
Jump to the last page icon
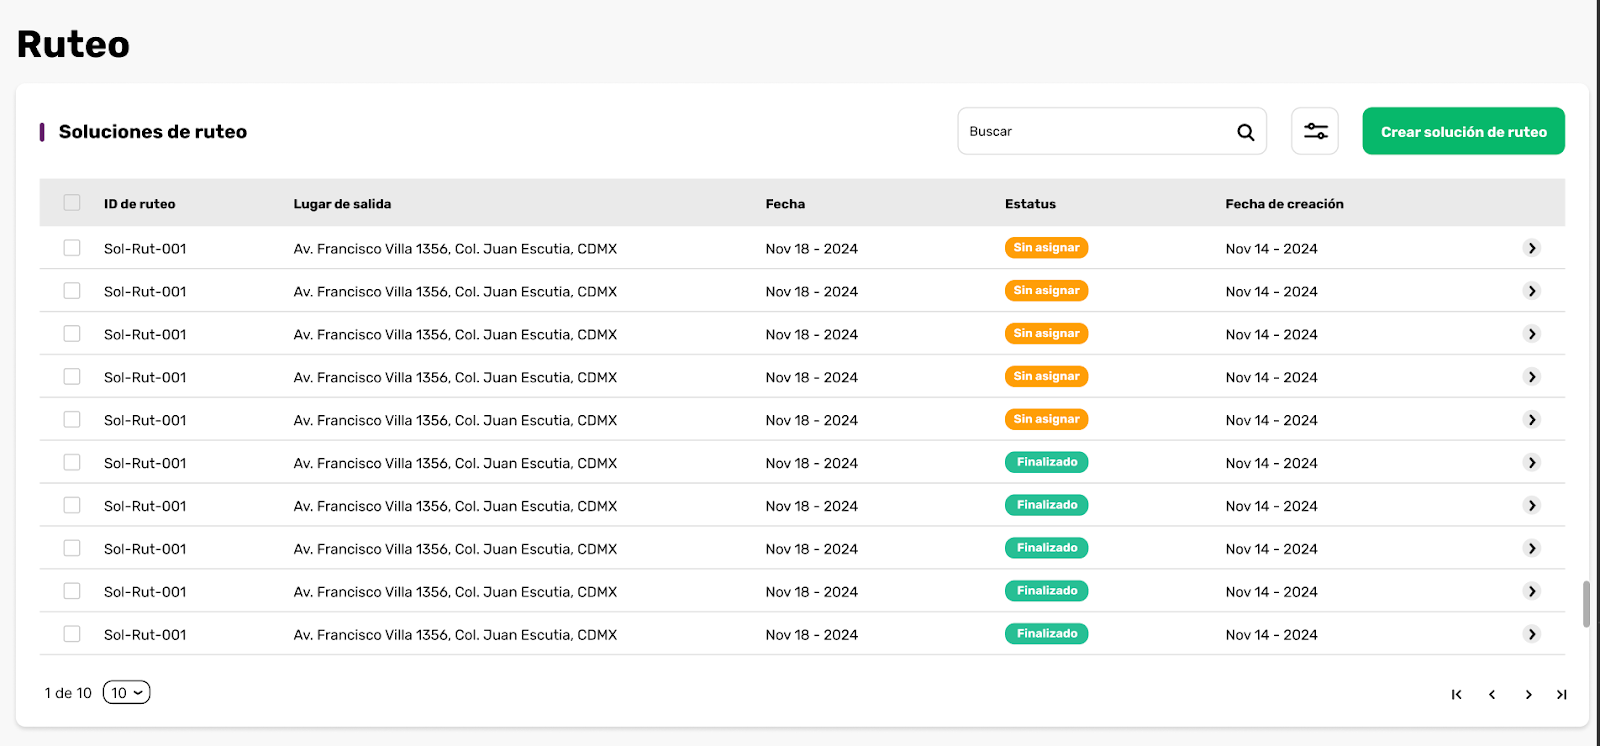(1561, 694)
